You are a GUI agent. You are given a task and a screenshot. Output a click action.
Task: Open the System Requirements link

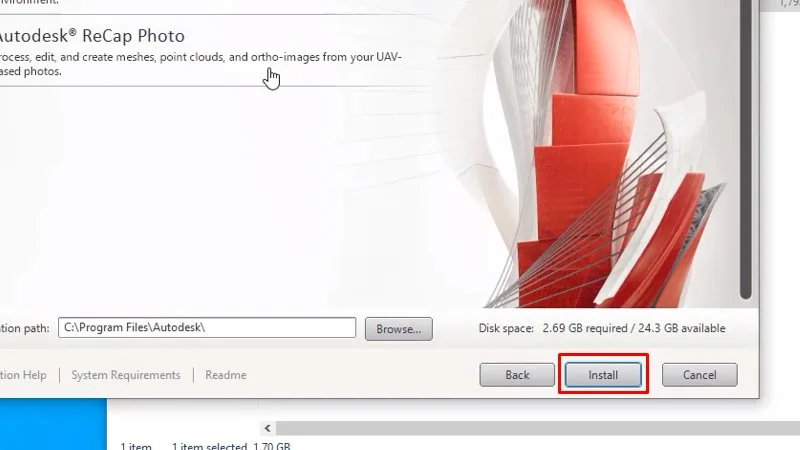click(126, 375)
